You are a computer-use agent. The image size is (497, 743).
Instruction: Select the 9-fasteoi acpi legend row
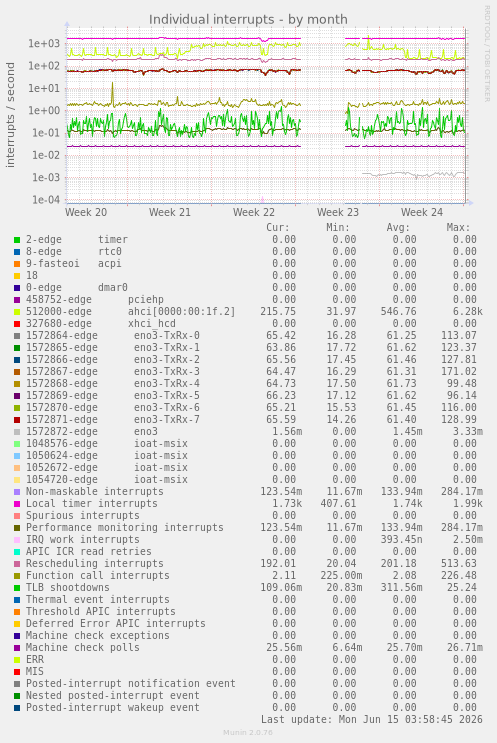pyautogui.click(x=245, y=263)
